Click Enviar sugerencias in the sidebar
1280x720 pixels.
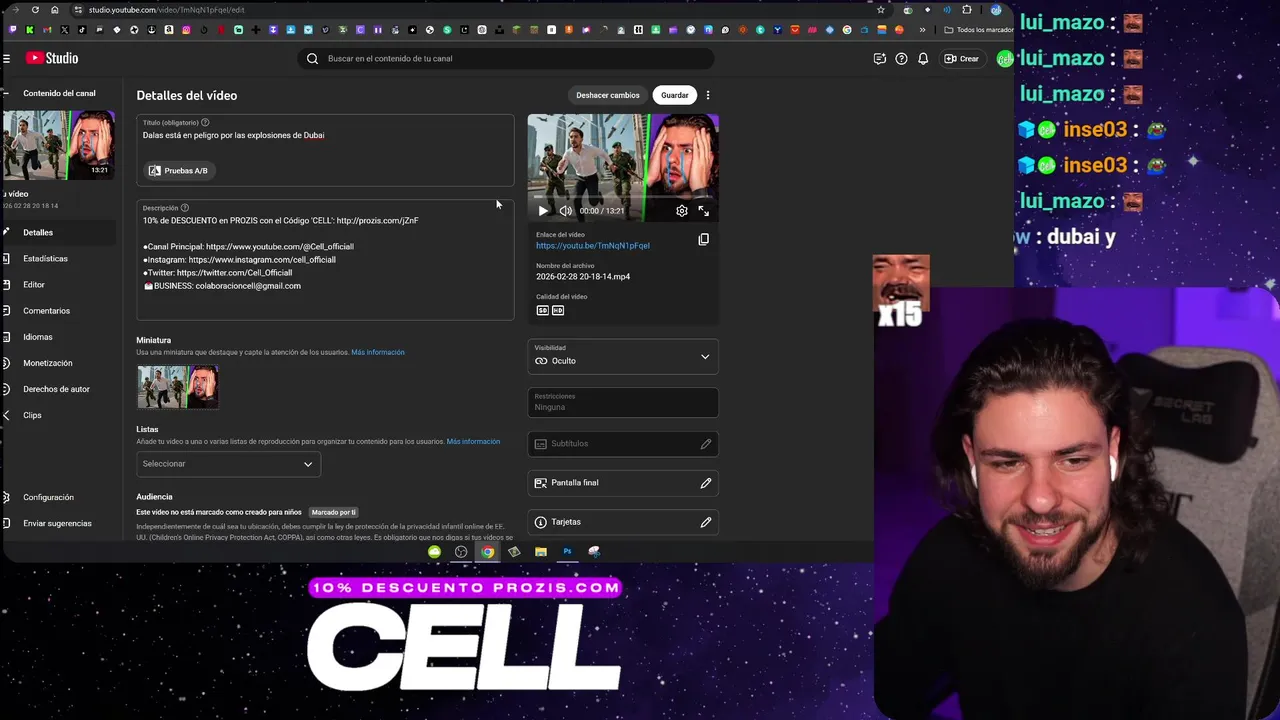(x=57, y=523)
